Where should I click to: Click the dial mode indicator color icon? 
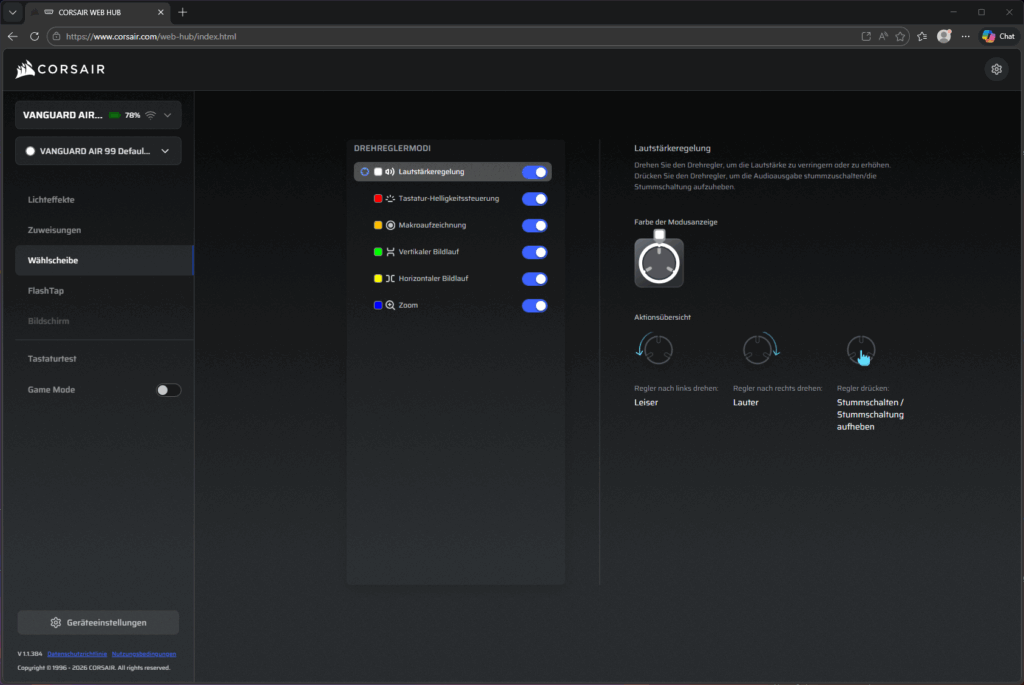click(659, 262)
